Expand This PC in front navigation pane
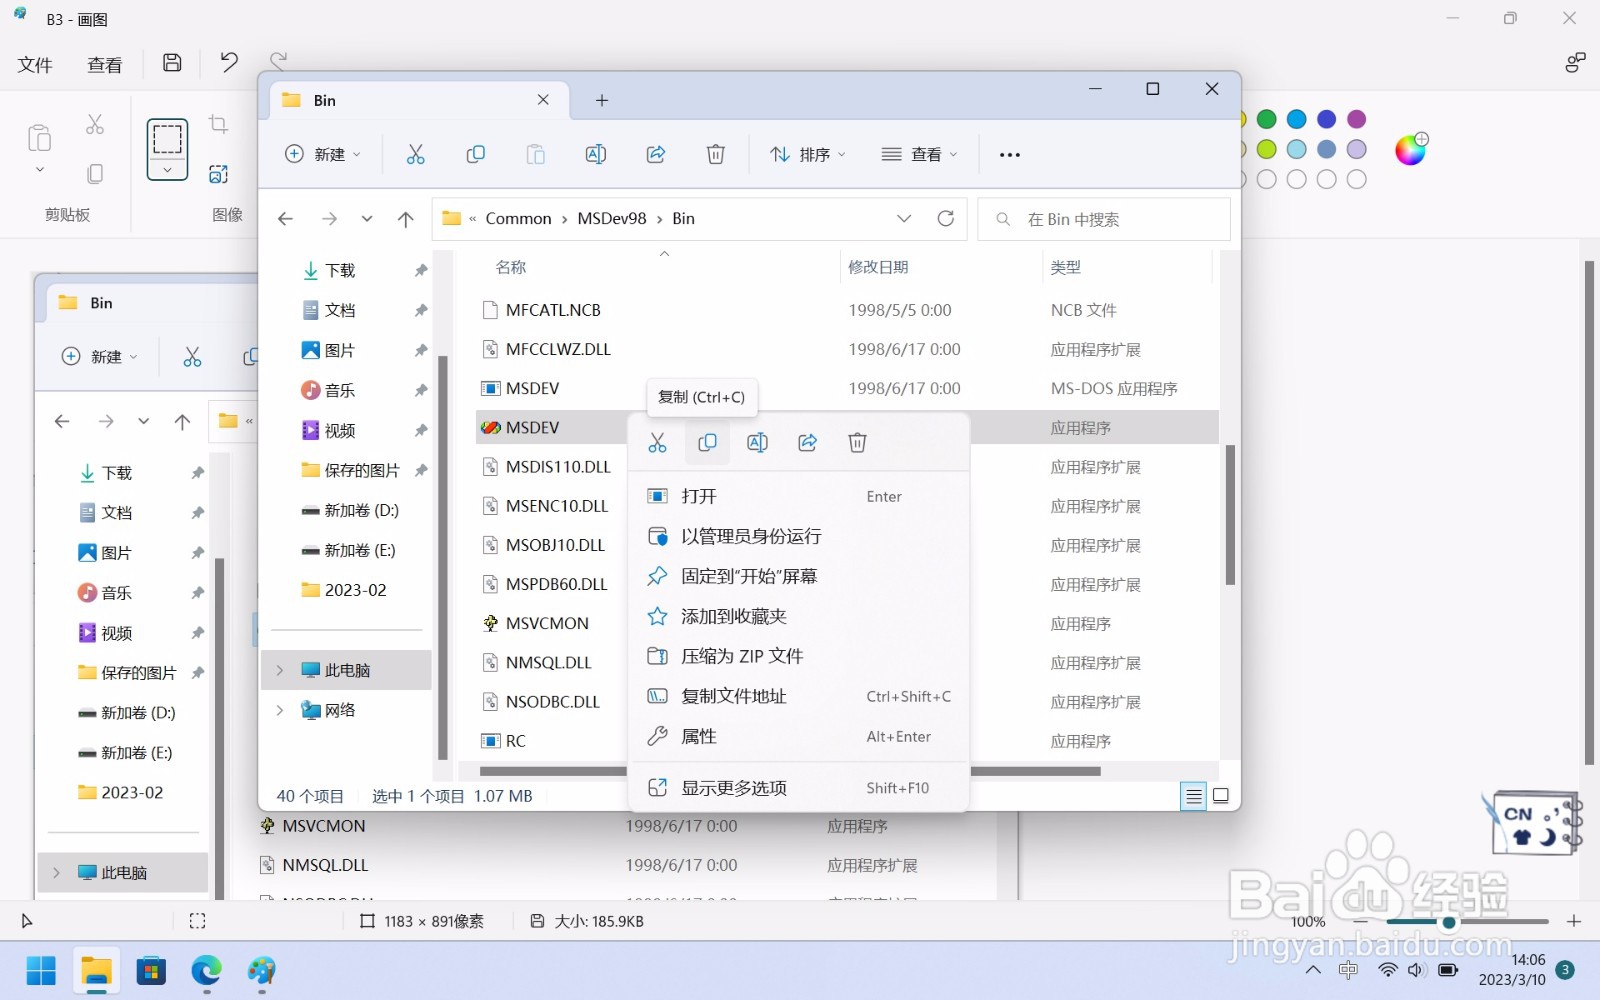This screenshot has width=1600, height=1000. pyautogui.click(x=280, y=670)
